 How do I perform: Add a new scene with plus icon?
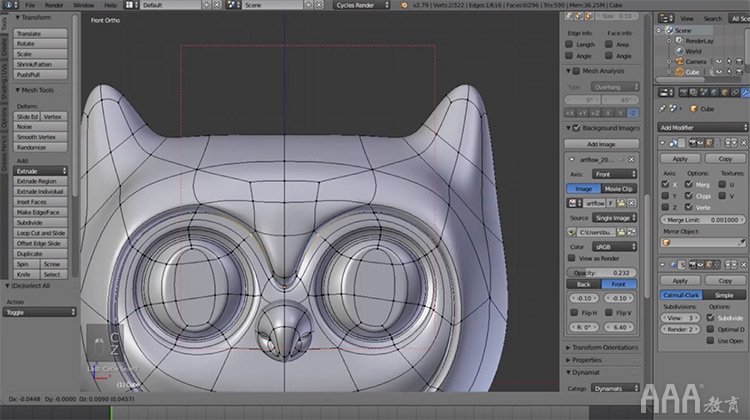[x=309, y=5]
